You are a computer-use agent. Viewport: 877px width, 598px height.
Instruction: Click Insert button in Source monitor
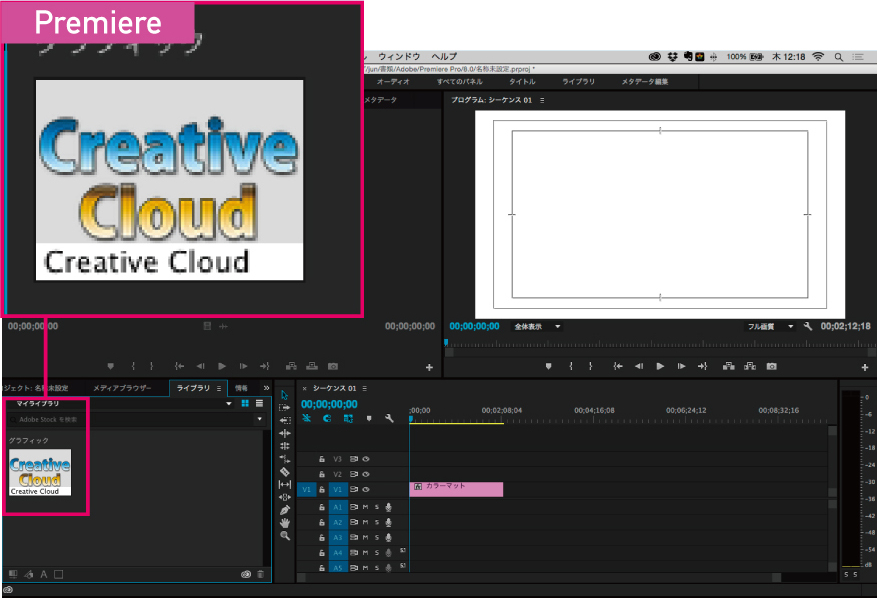291,366
